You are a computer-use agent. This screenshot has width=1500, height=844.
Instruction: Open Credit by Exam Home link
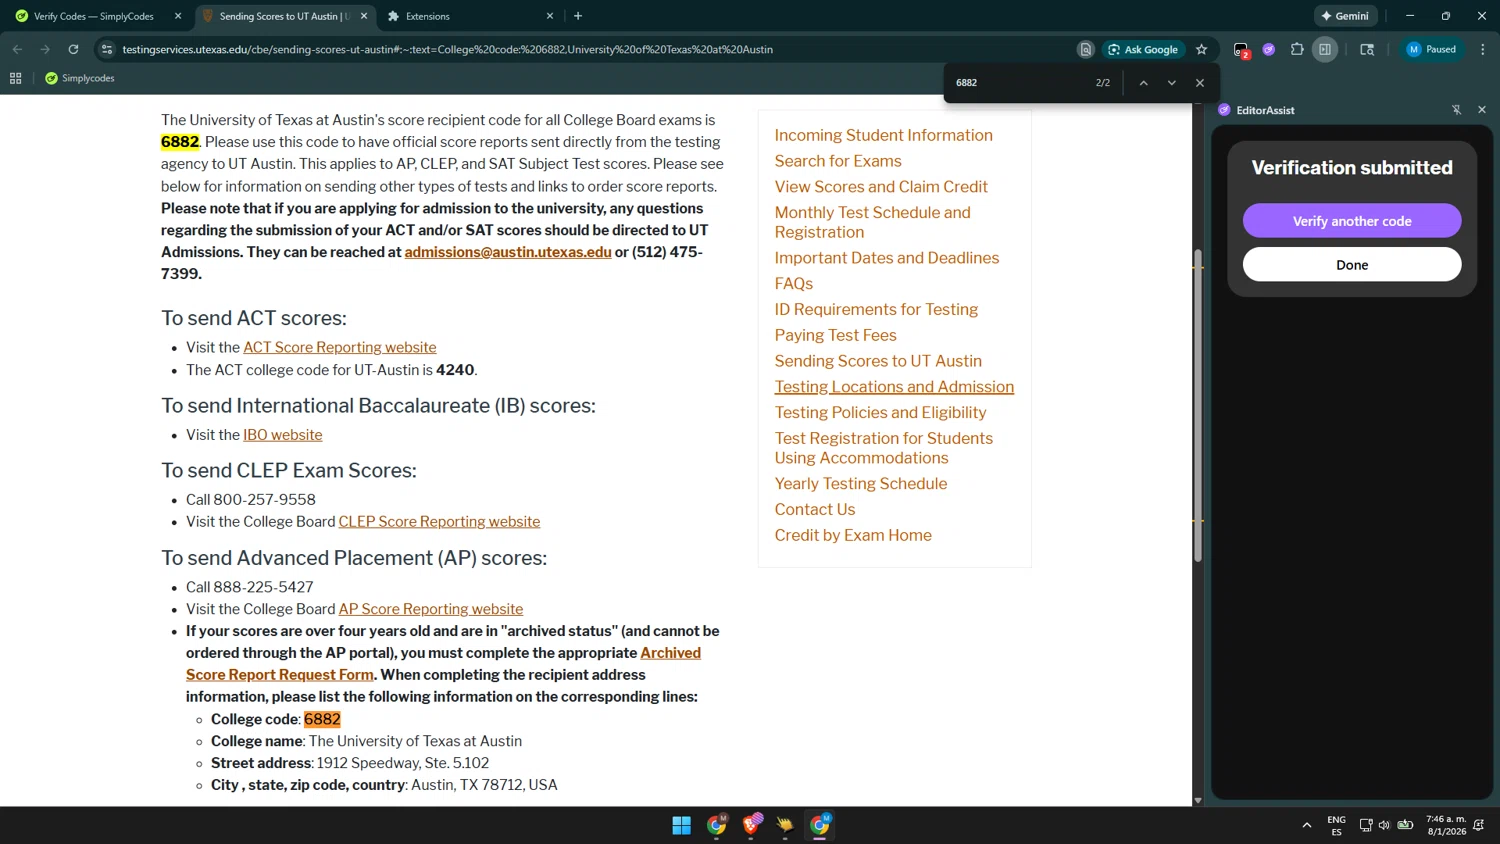coord(853,536)
